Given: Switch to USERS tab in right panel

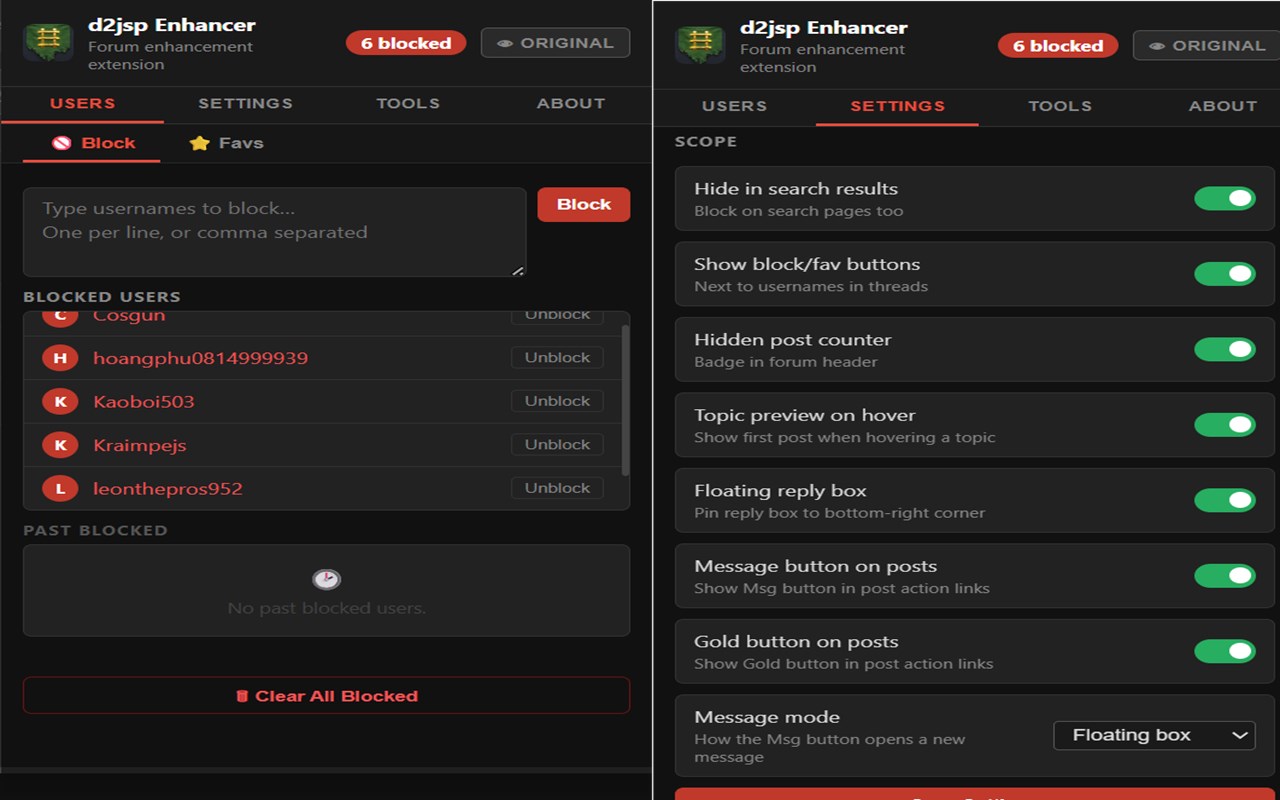Looking at the screenshot, I should click(x=734, y=106).
